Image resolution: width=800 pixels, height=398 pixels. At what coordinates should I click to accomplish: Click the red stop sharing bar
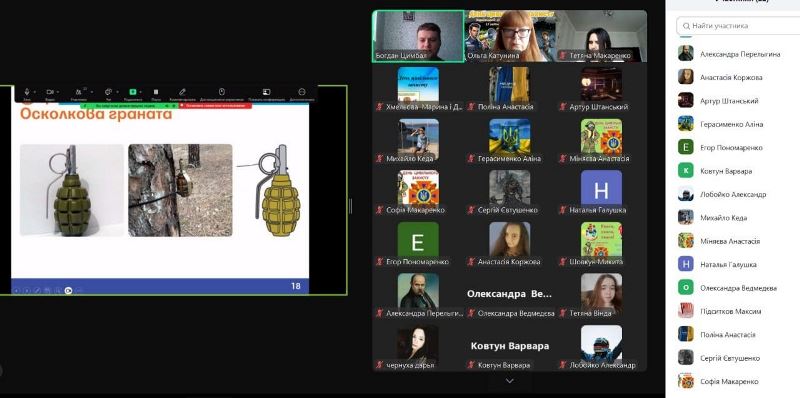click(x=215, y=106)
